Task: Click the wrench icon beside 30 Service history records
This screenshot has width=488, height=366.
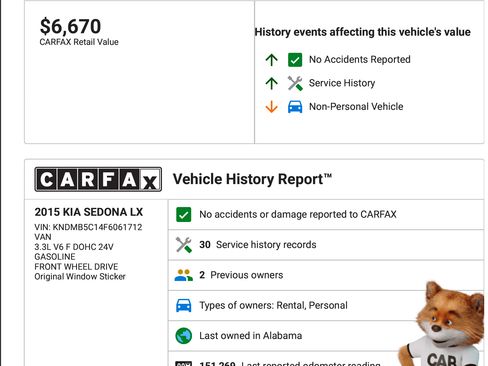Action: point(183,245)
